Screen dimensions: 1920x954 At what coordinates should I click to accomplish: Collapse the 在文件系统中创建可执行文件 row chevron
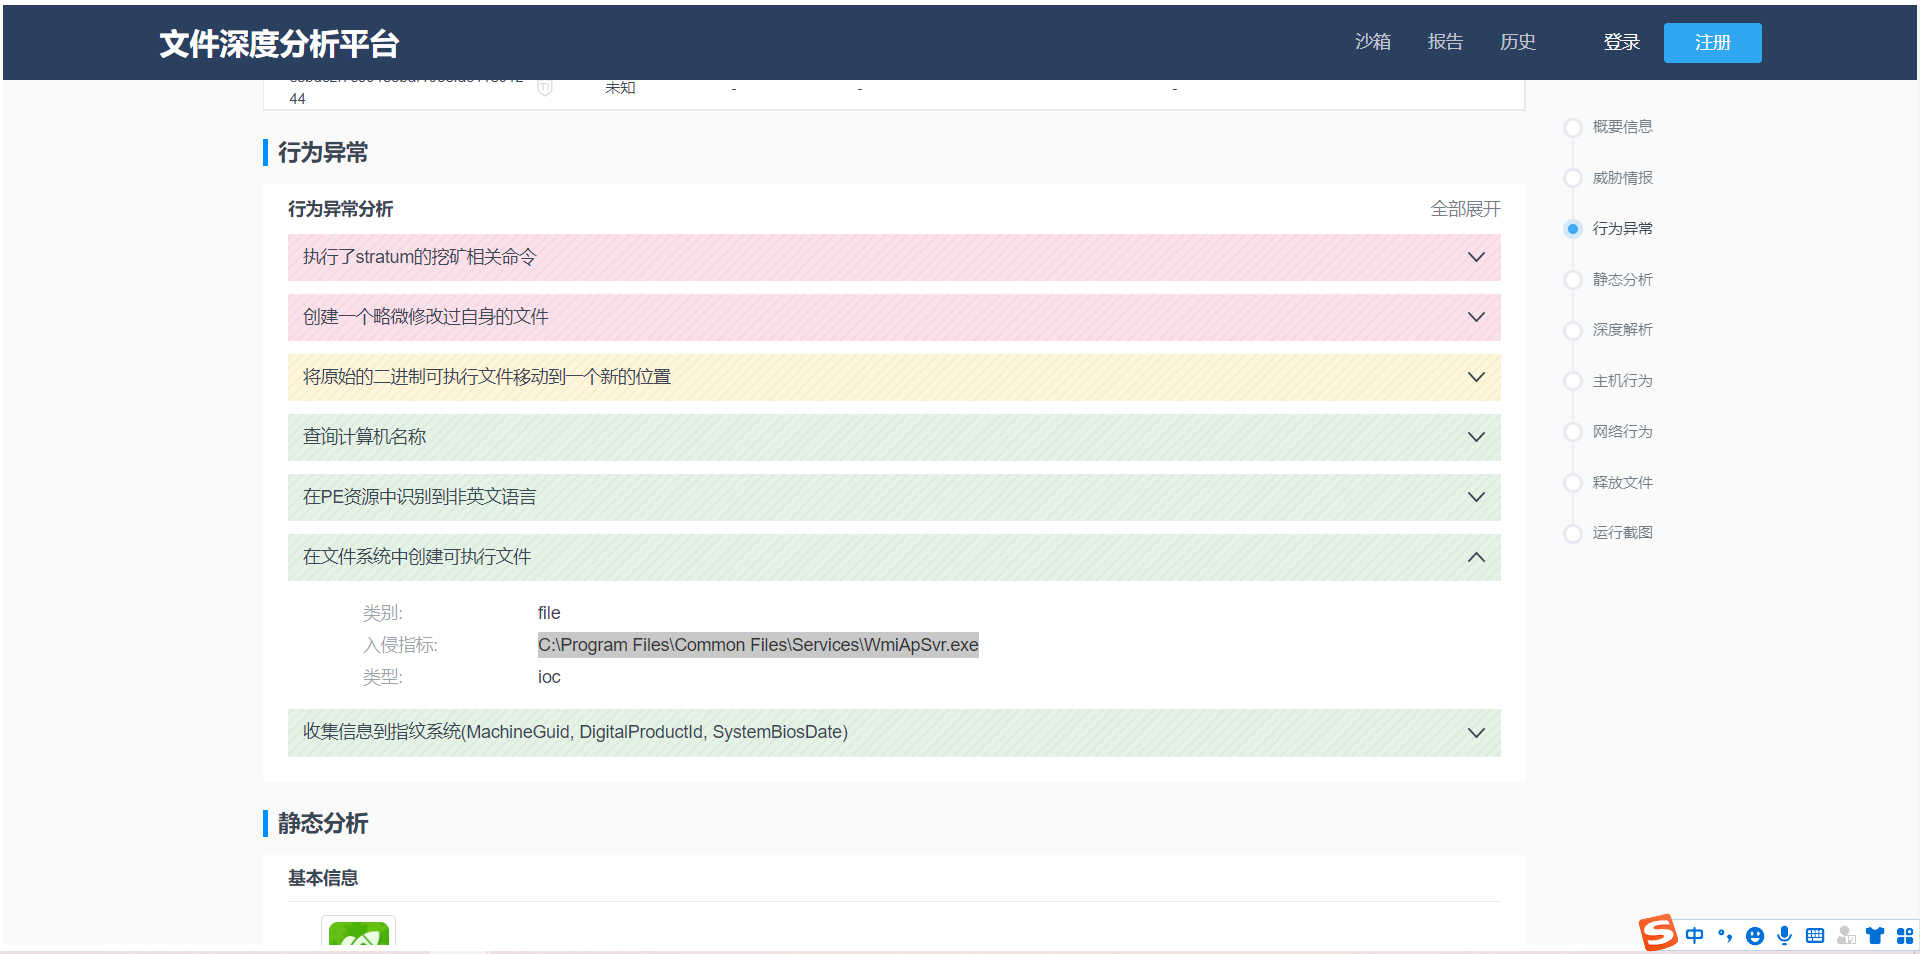tap(1476, 557)
